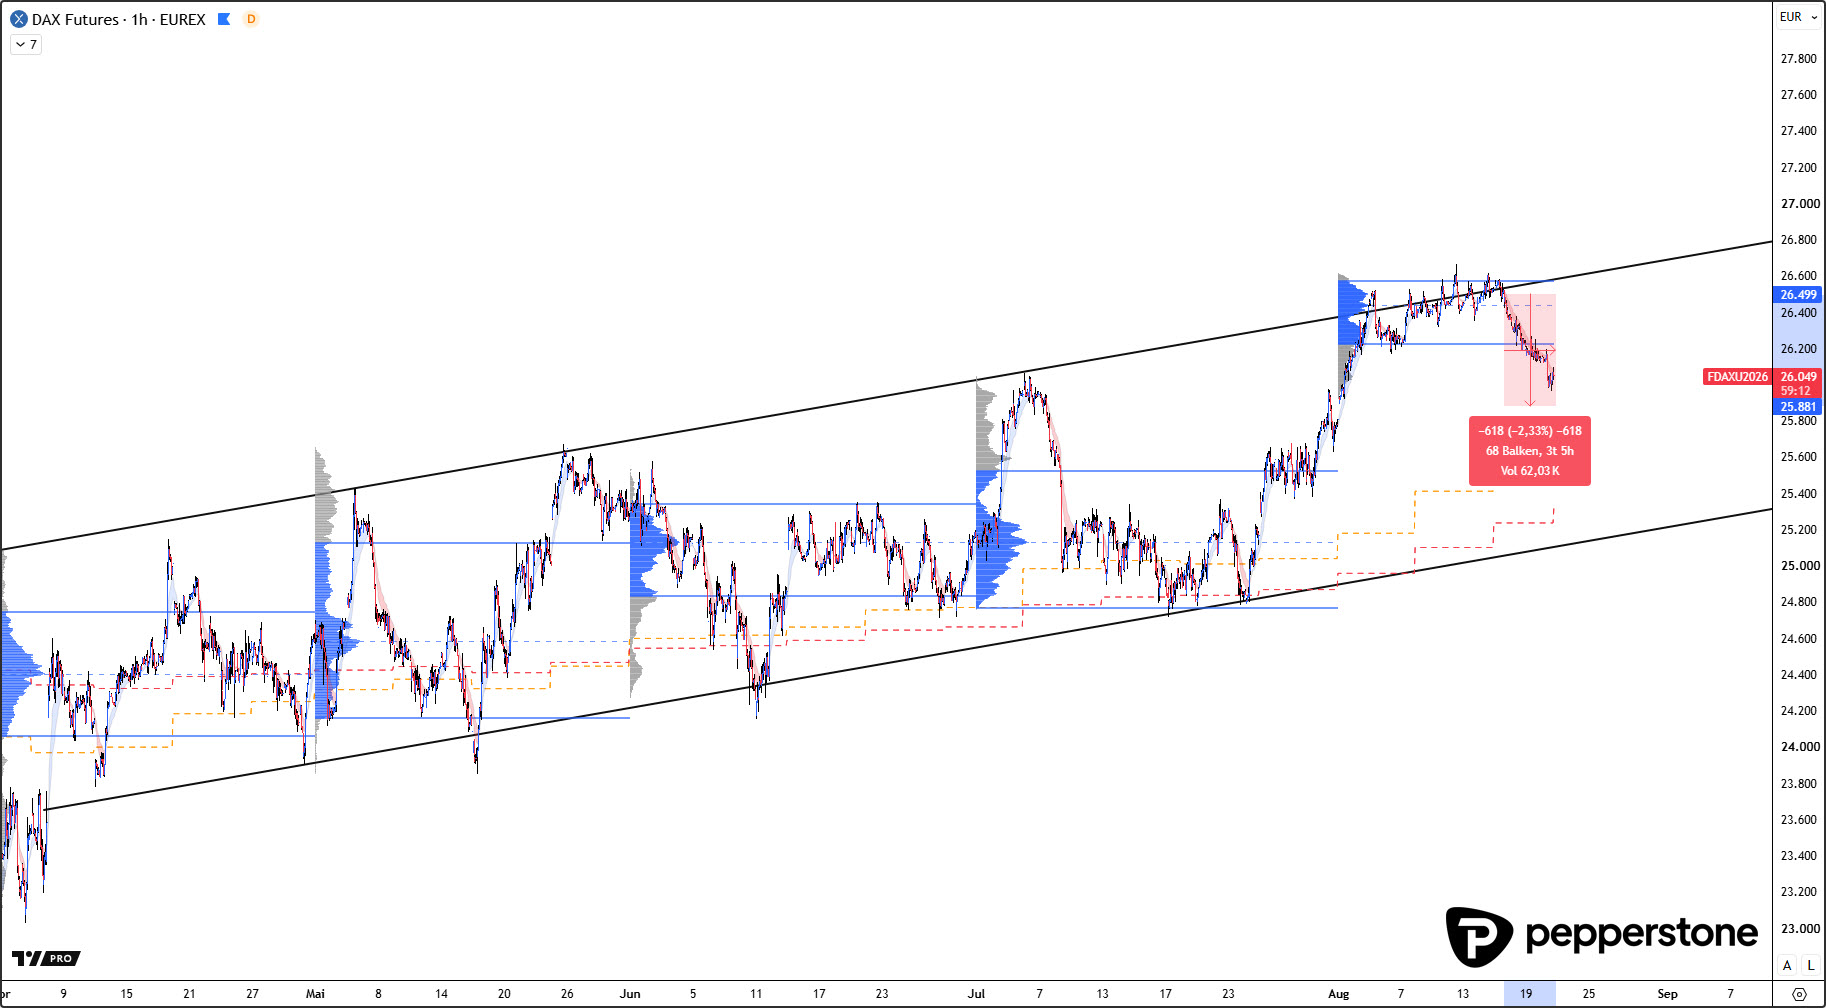The width and height of the screenshot is (1826, 1008).
Task: Click date 8 on the time axis
Action: click(378, 994)
